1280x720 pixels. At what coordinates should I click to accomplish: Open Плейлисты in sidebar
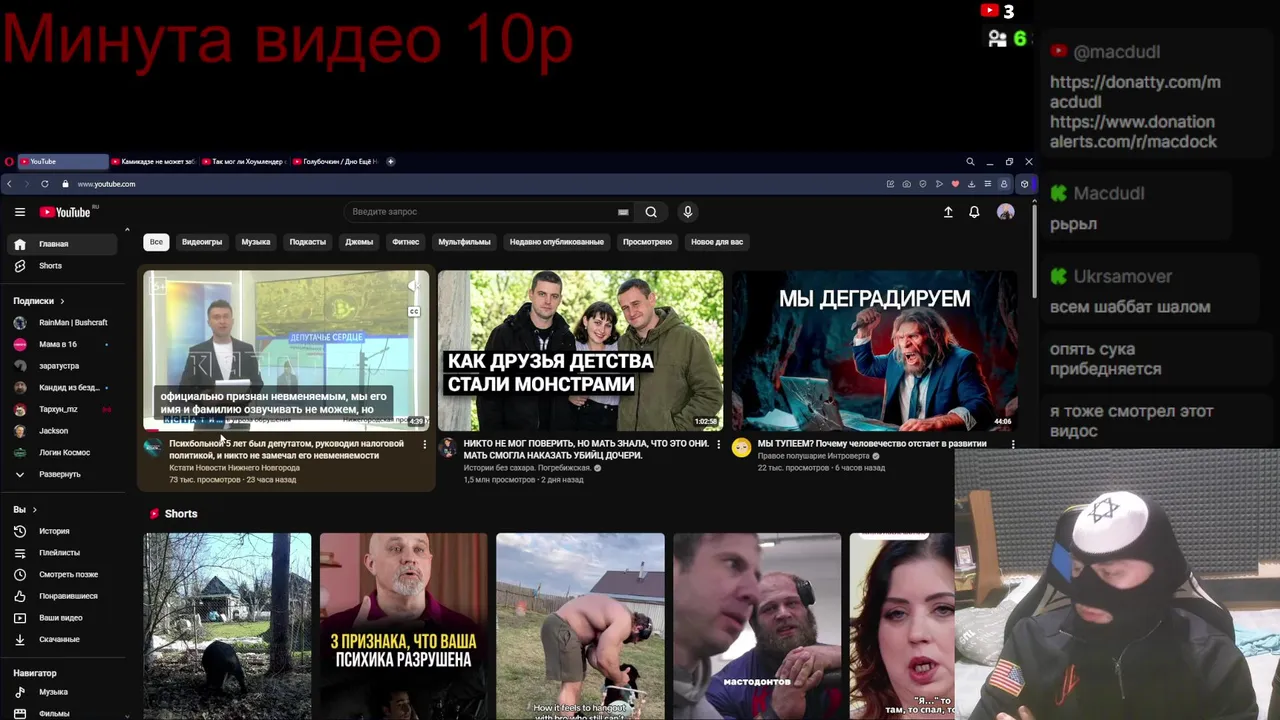coord(62,553)
